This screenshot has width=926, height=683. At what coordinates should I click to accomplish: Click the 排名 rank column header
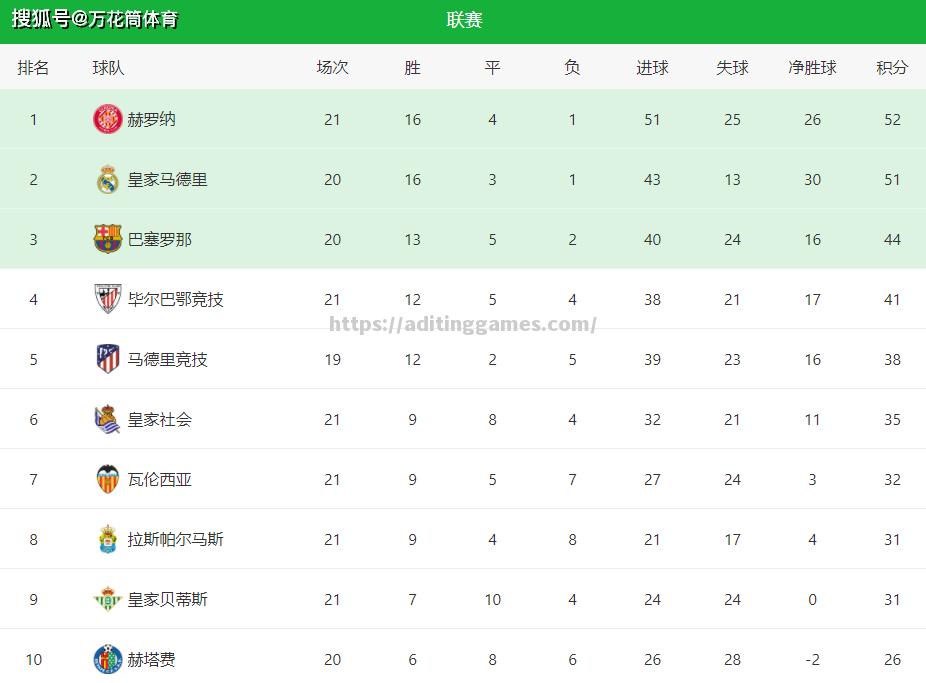click(33, 68)
